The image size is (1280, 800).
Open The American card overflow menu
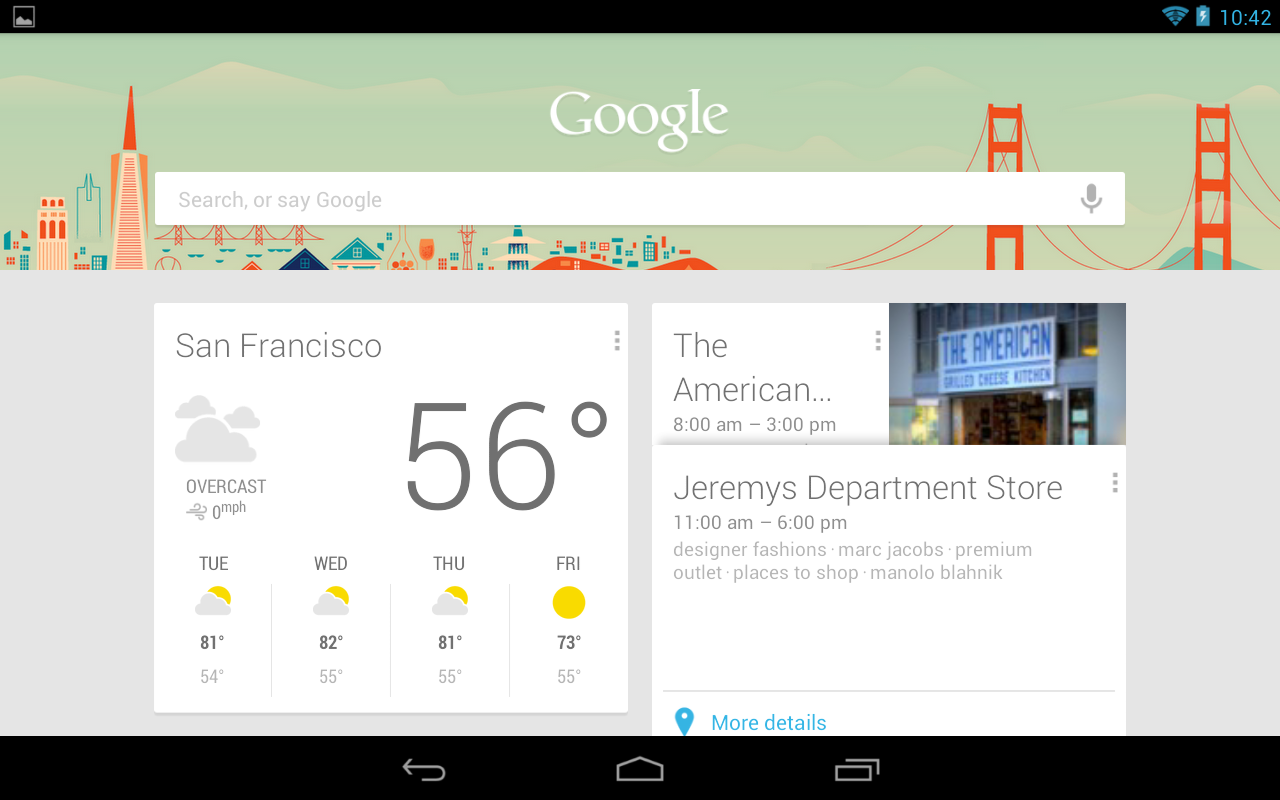(878, 341)
